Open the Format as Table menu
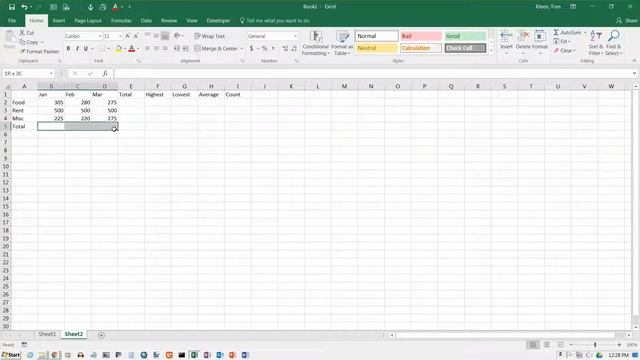640x360 pixels. pyautogui.click(x=342, y=43)
